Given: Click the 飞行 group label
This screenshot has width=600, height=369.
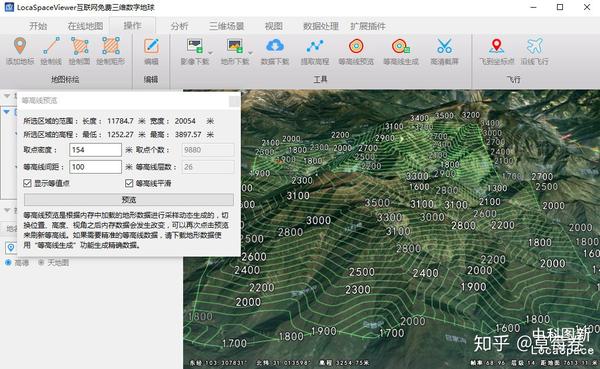Looking at the screenshot, I should [x=514, y=80].
